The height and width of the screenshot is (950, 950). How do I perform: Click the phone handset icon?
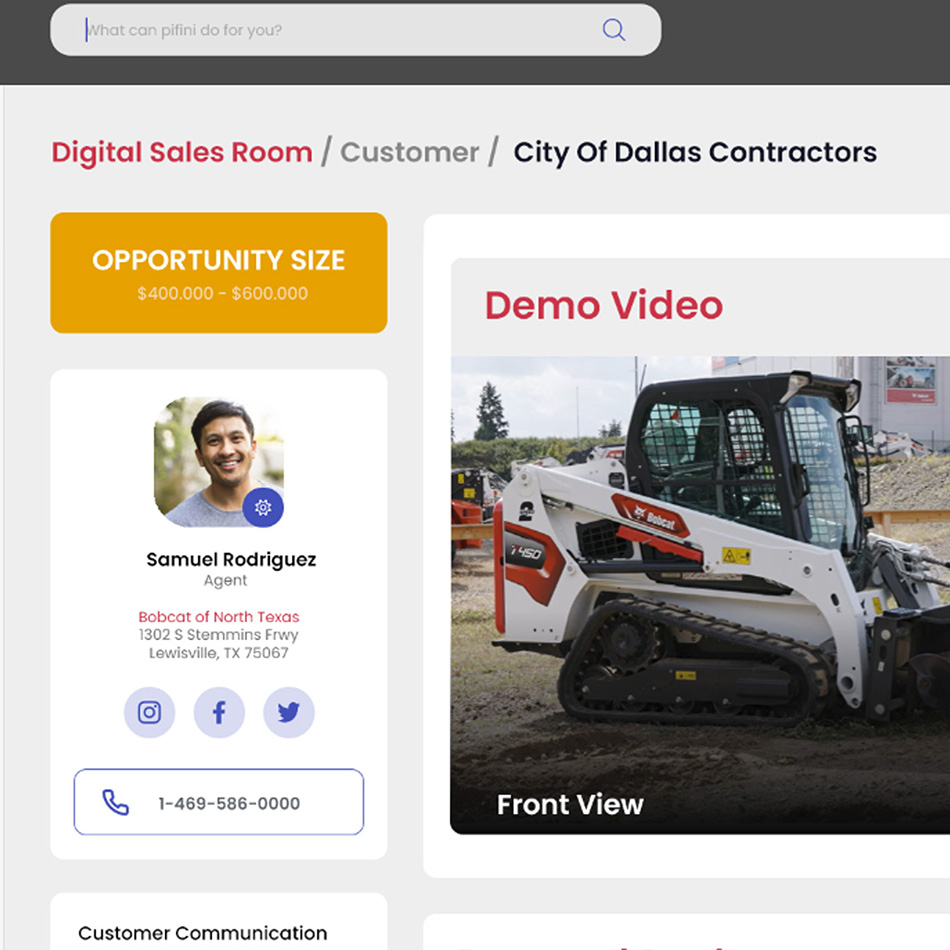116,802
